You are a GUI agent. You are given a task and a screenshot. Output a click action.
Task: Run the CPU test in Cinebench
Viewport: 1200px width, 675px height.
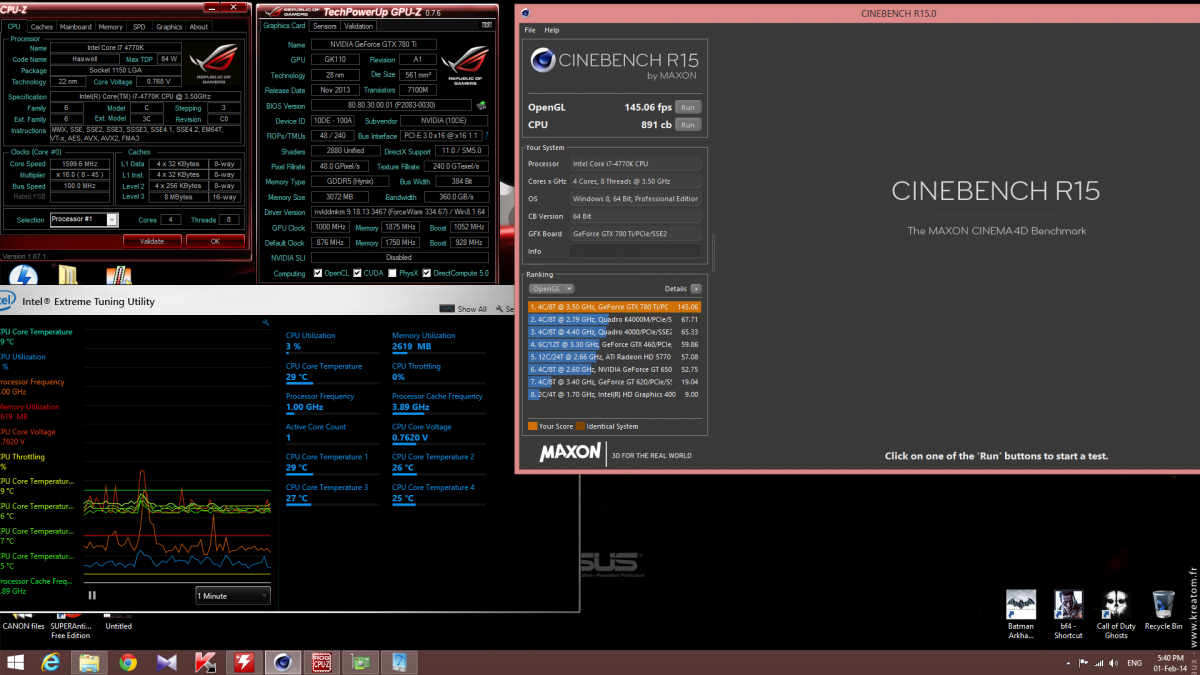pos(687,125)
